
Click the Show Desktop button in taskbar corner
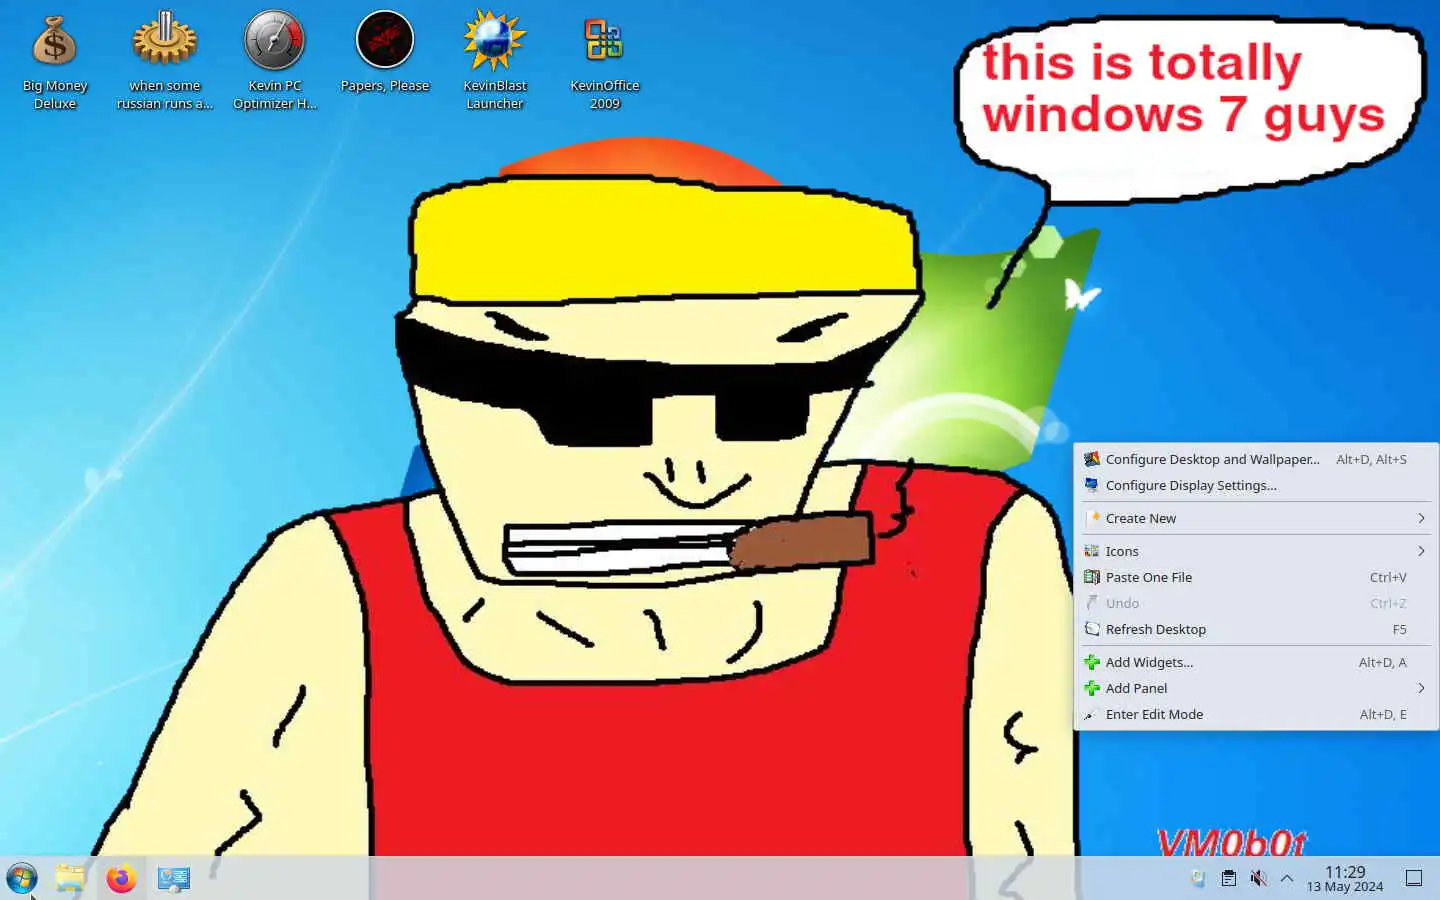click(x=1414, y=878)
